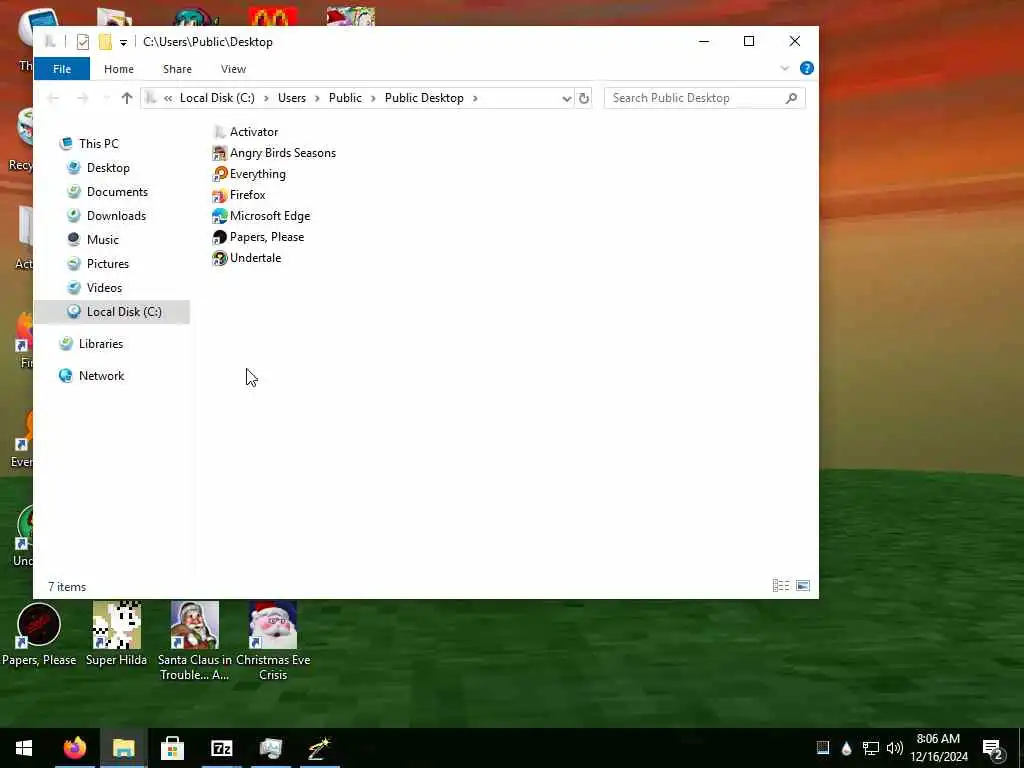Click the droplet icon in the system tray
The image size is (1024, 768).
point(846,748)
